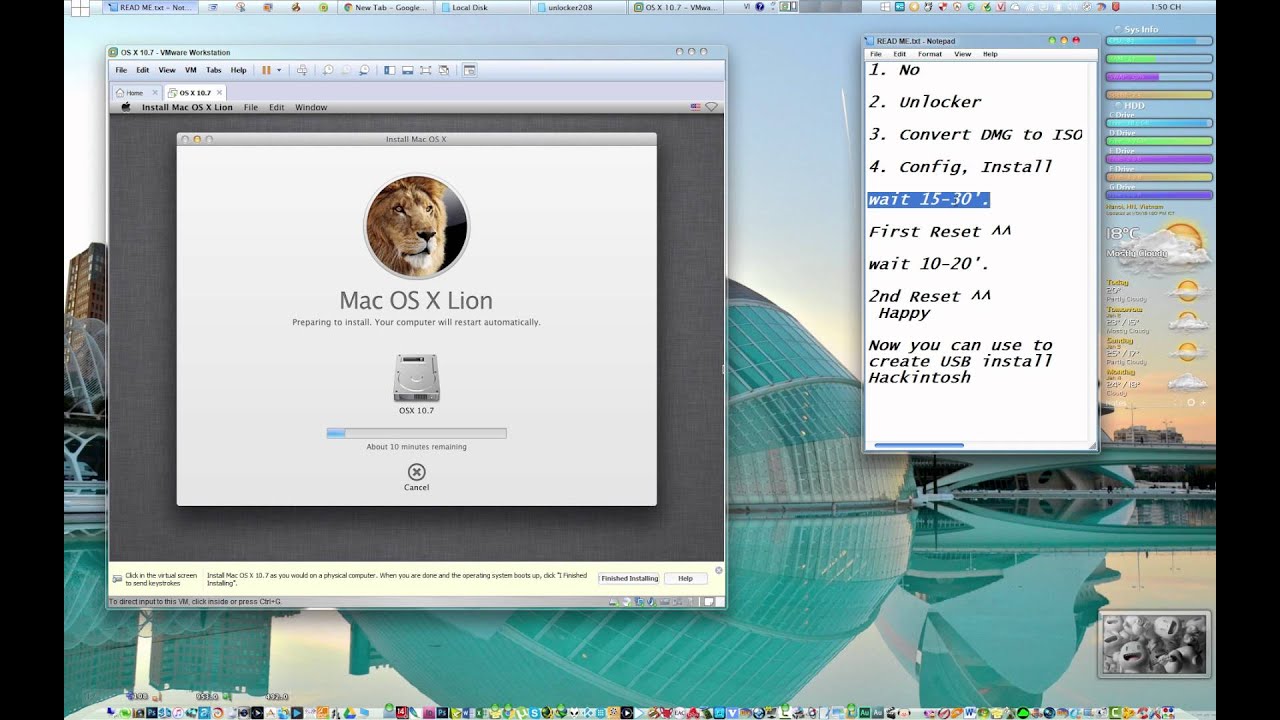Click the slideshow picture gadget thumbnail
Viewport: 1280px width, 720px height.
1155,644
